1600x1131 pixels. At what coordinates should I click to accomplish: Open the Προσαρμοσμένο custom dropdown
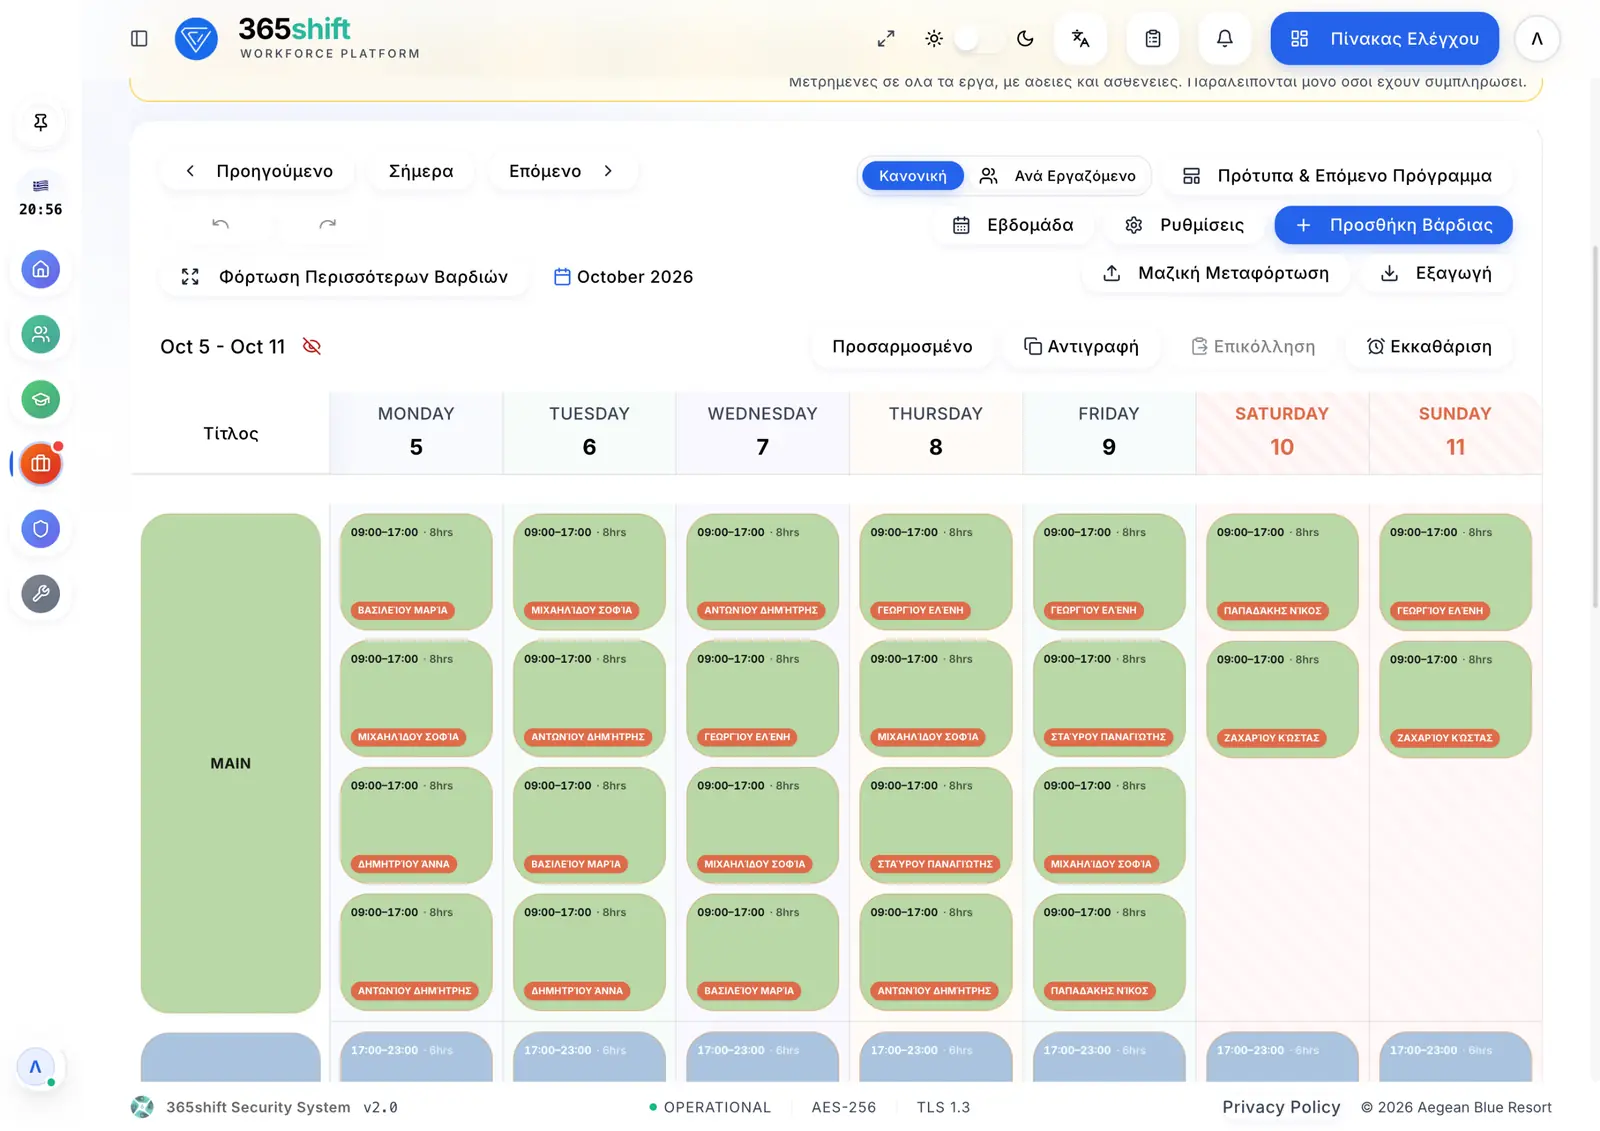click(x=902, y=347)
